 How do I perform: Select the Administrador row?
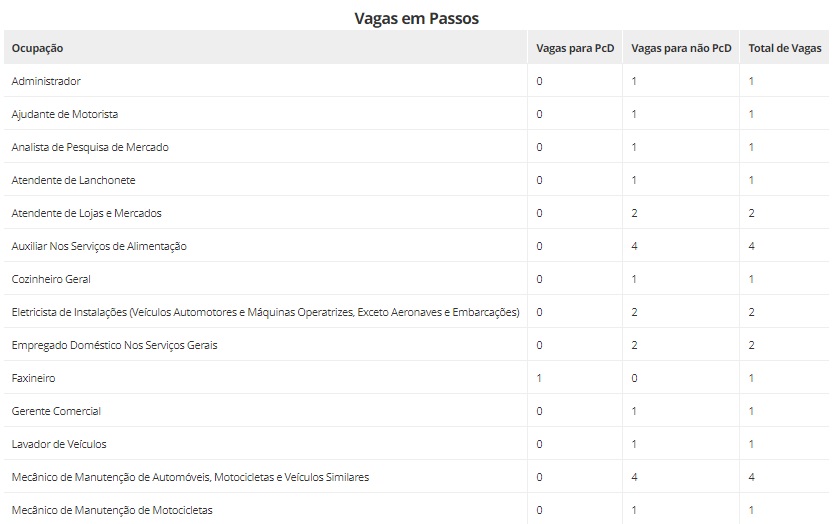(416, 81)
